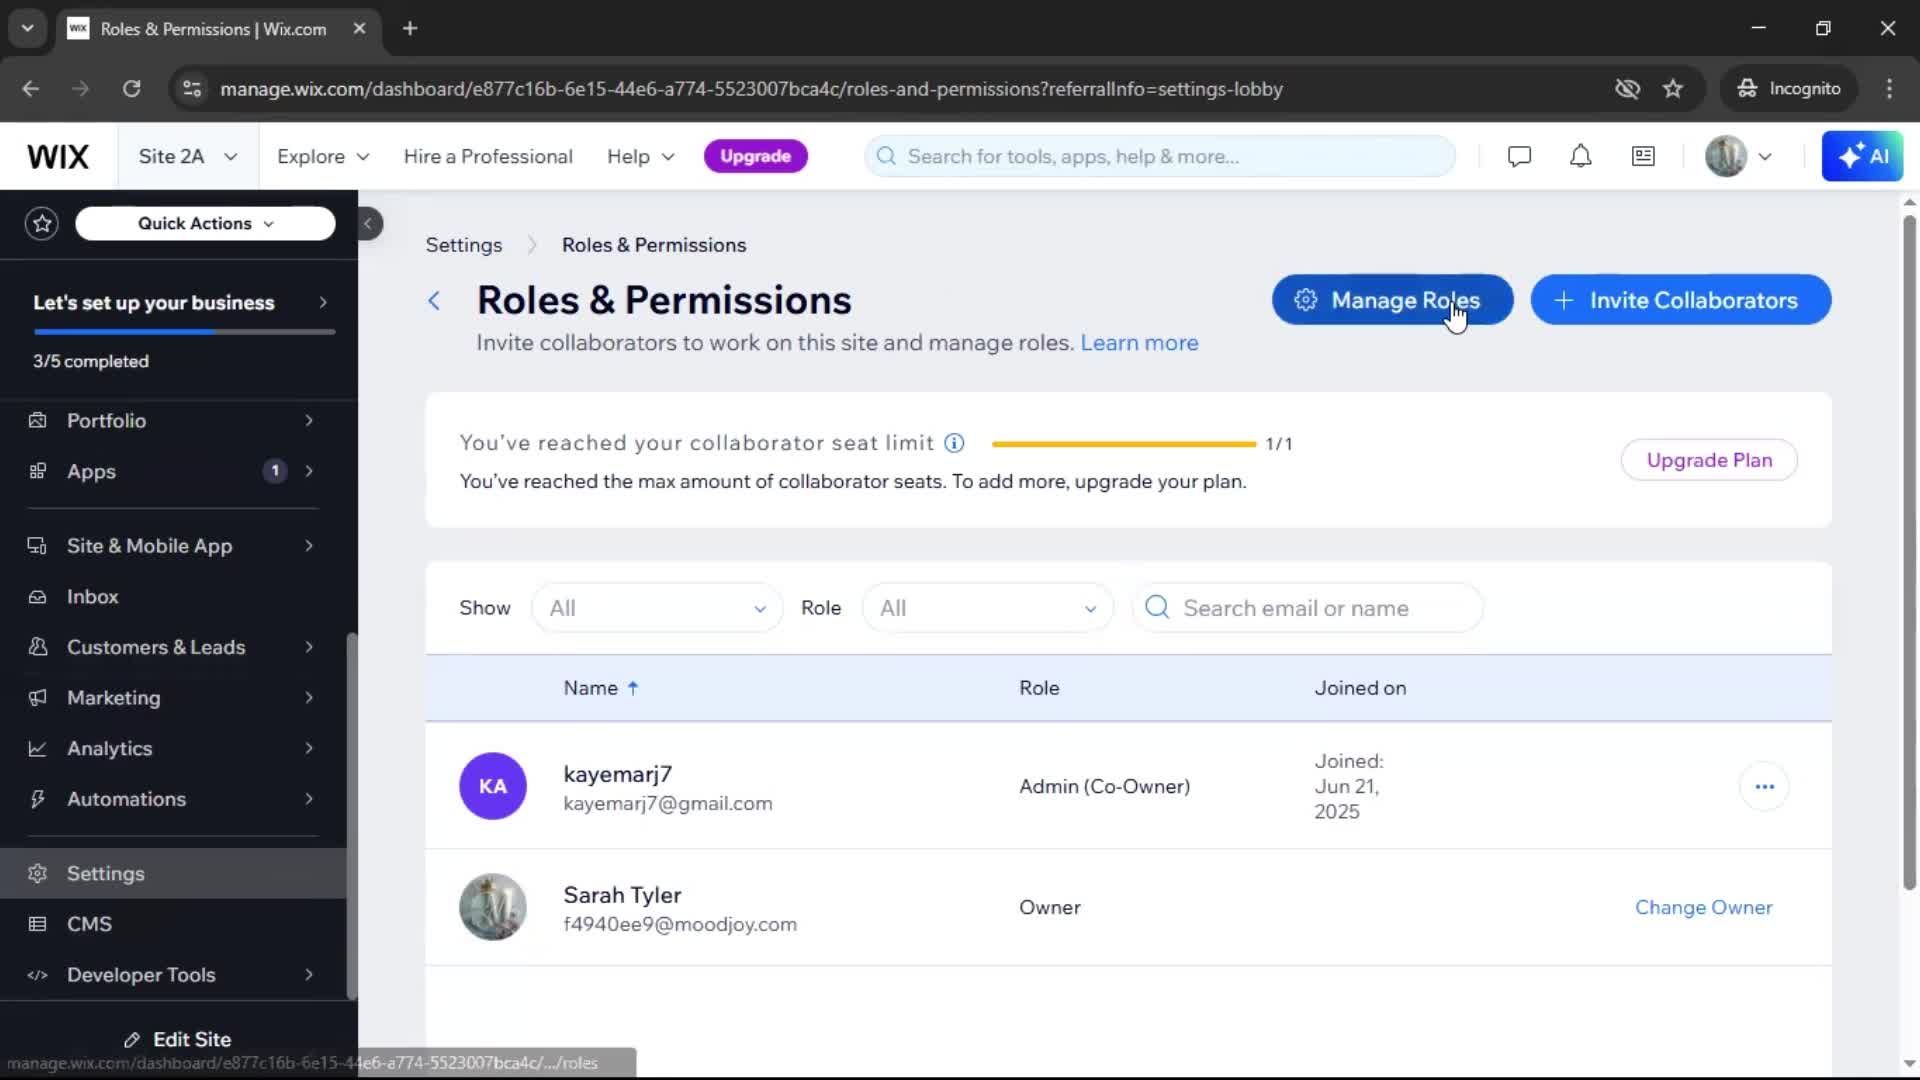The height and width of the screenshot is (1080, 1920).
Task: Open more actions menu for kayemarj7
Action: (x=1764, y=787)
